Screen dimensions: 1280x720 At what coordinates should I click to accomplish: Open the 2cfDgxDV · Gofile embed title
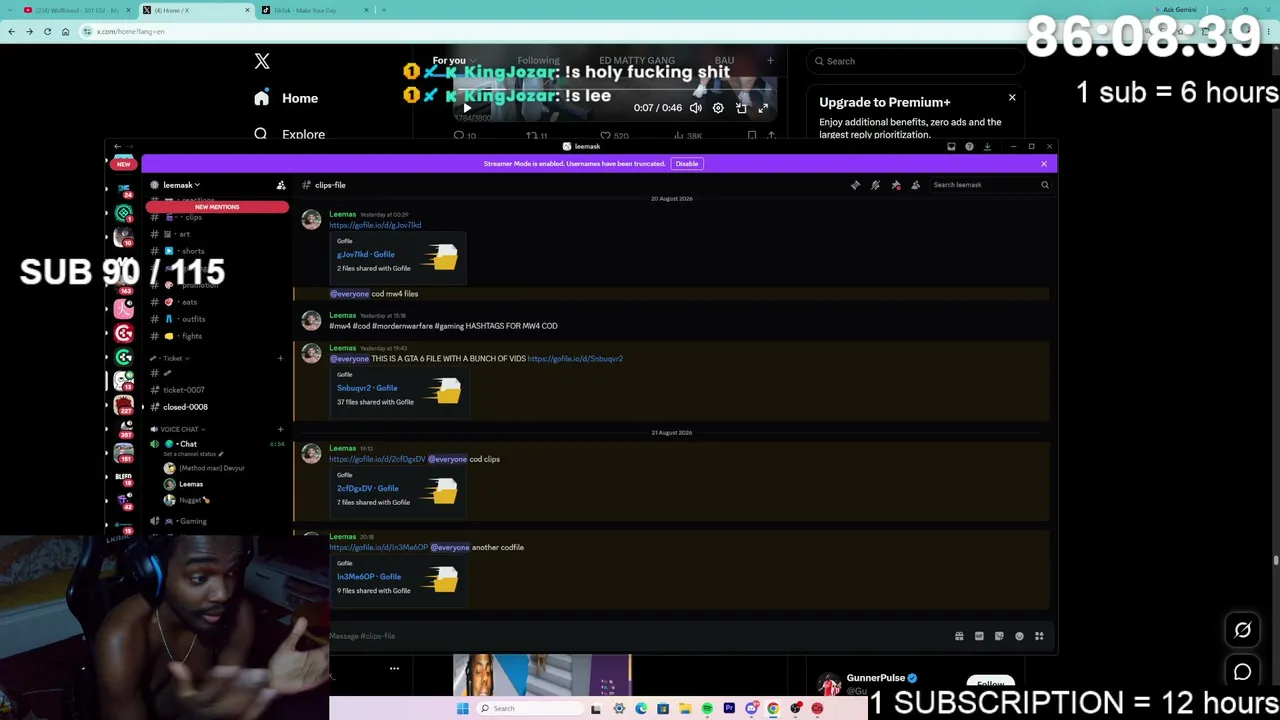point(367,488)
